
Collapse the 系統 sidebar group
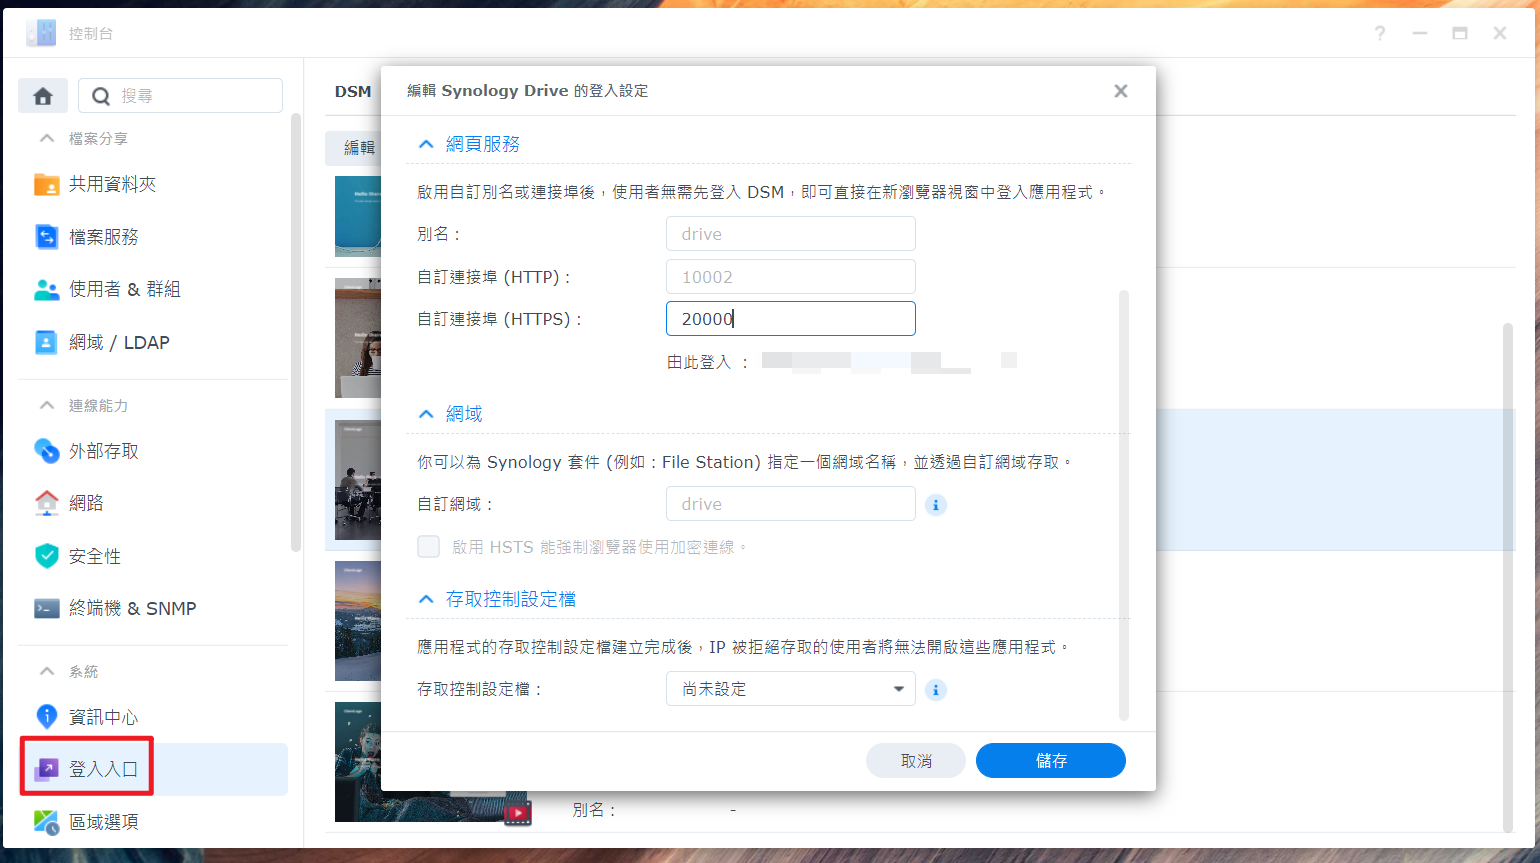pos(47,671)
